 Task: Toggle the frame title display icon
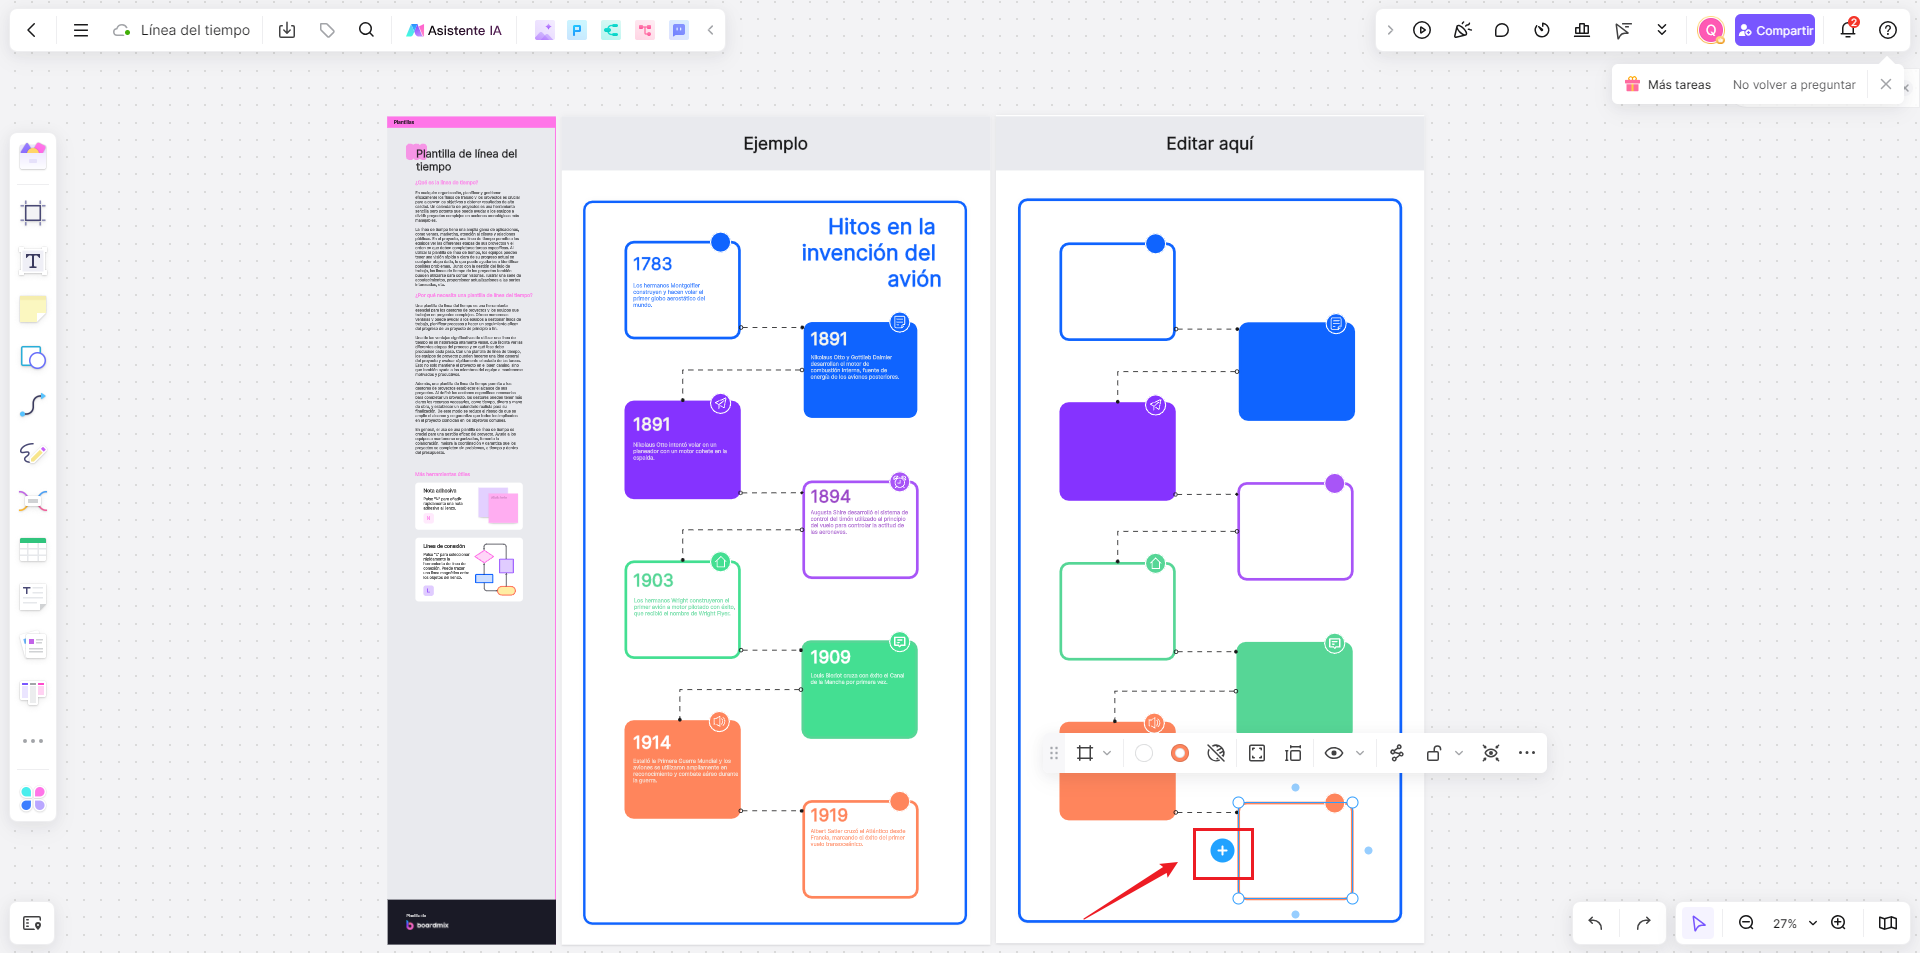(1293, 753)
